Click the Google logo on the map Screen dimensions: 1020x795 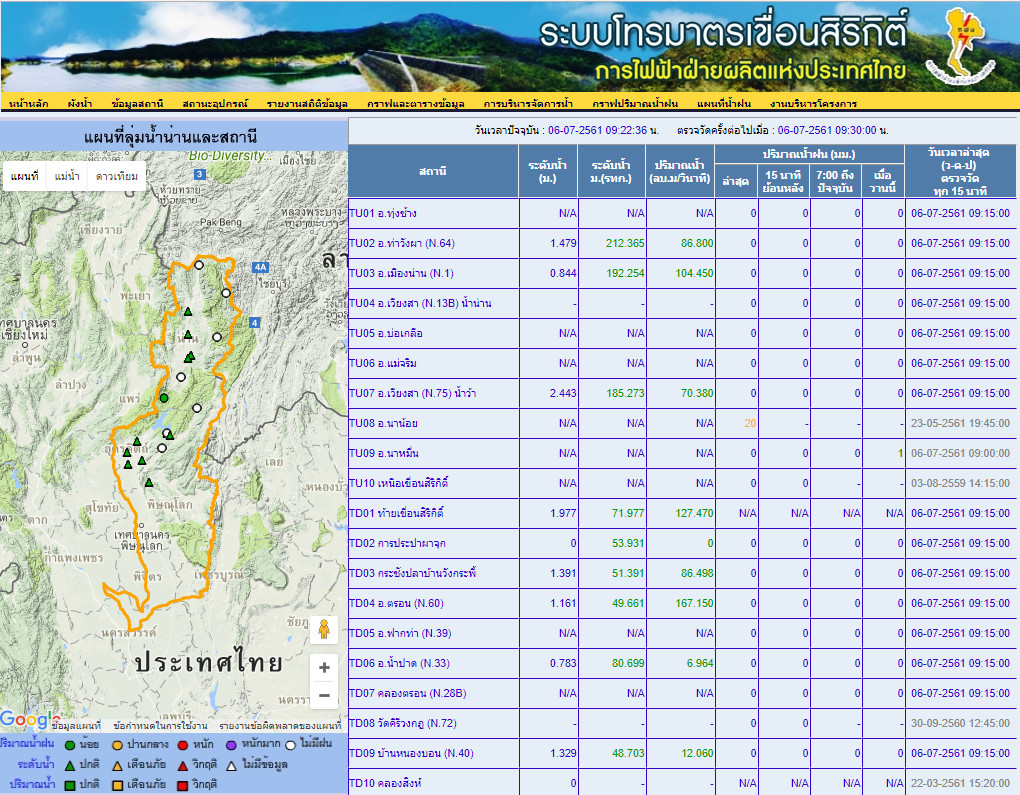tap(29, 719)
